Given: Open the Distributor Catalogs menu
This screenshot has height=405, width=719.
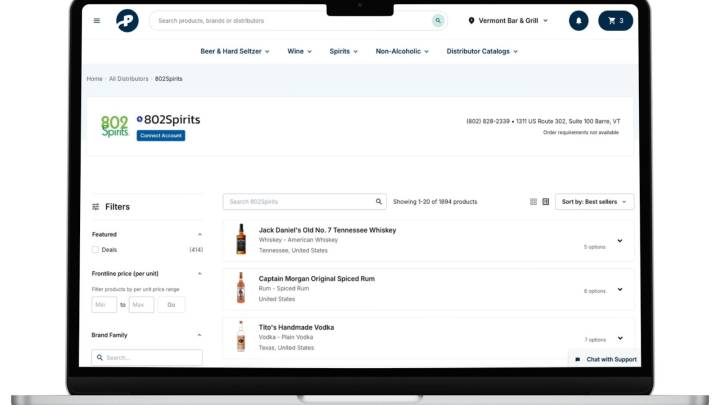Looking at the screenshot, I should [x=482, y=51].
